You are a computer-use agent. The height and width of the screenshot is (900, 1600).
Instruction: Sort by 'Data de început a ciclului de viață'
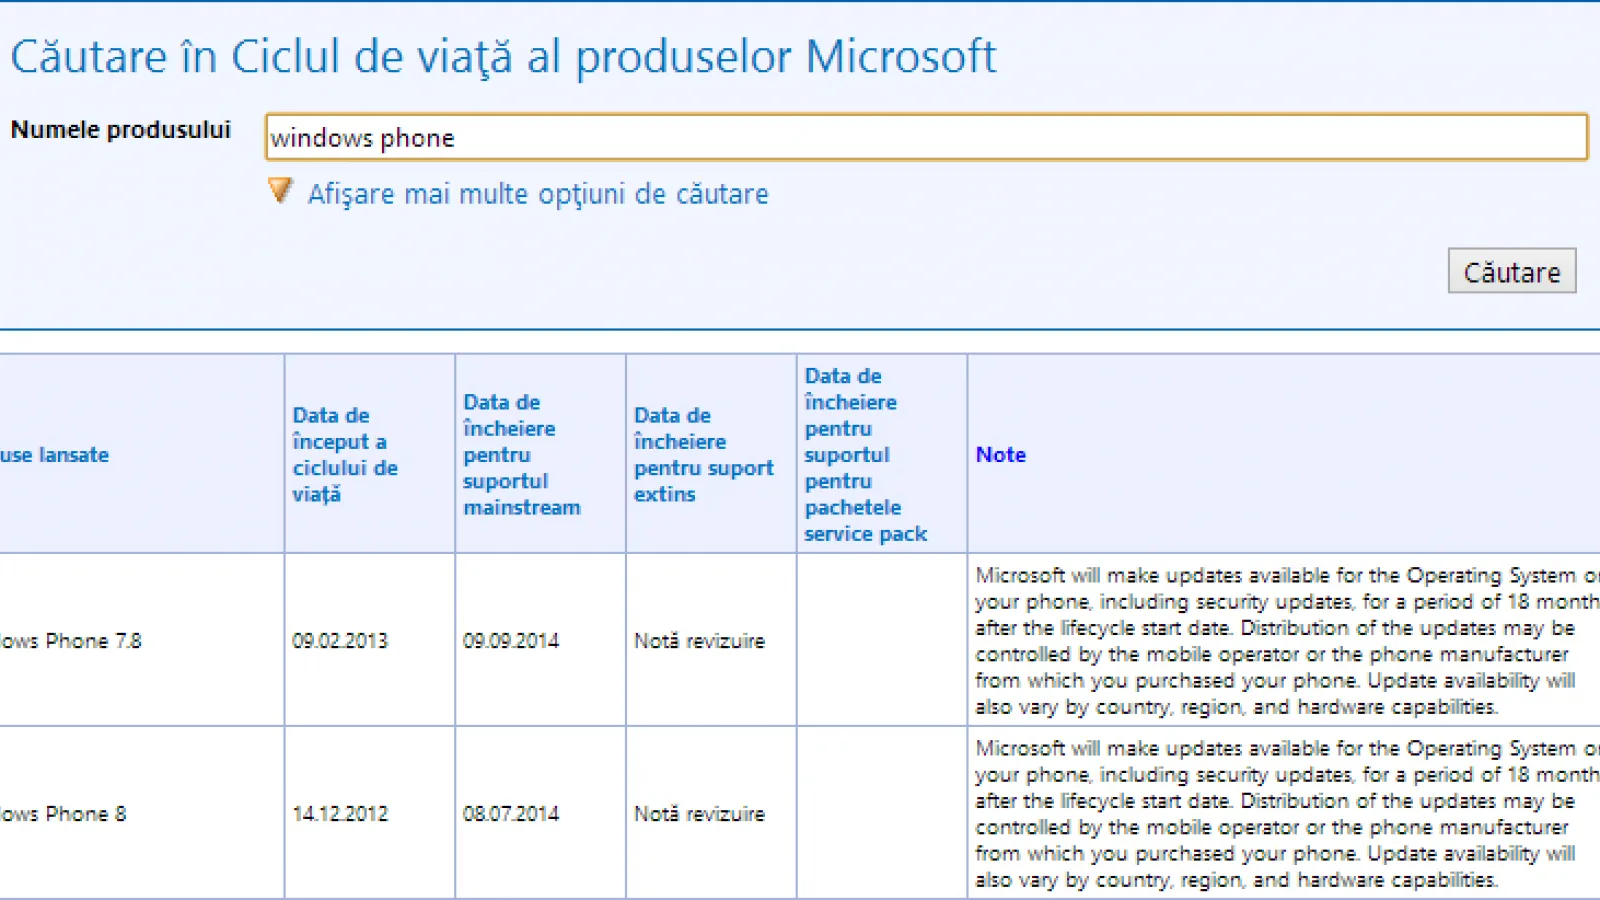[x=345, y=454]
